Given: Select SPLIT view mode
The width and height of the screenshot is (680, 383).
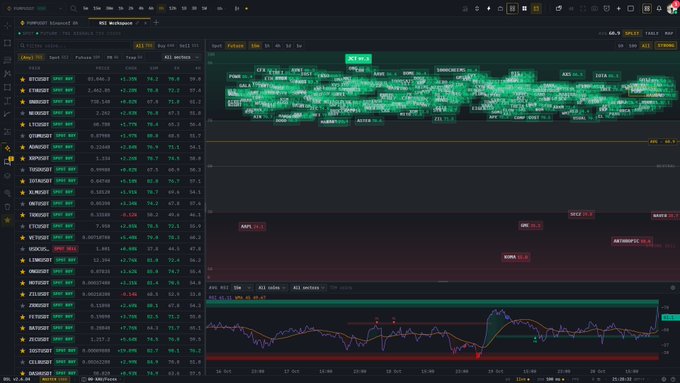Looking at the screenshot, I should click(x=632, y=33).
